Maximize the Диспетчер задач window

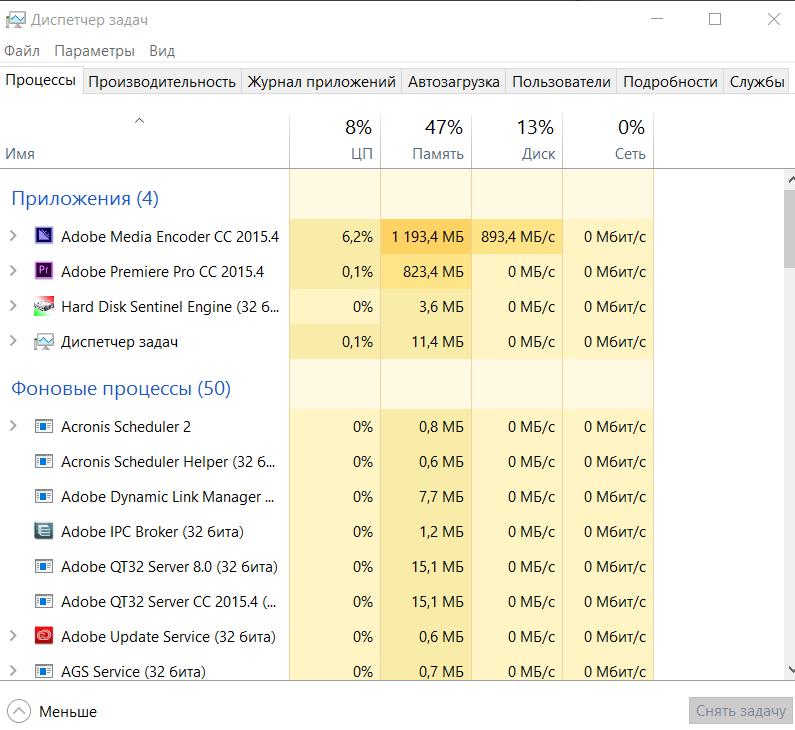pyautogui.click(x=715, y=19)
